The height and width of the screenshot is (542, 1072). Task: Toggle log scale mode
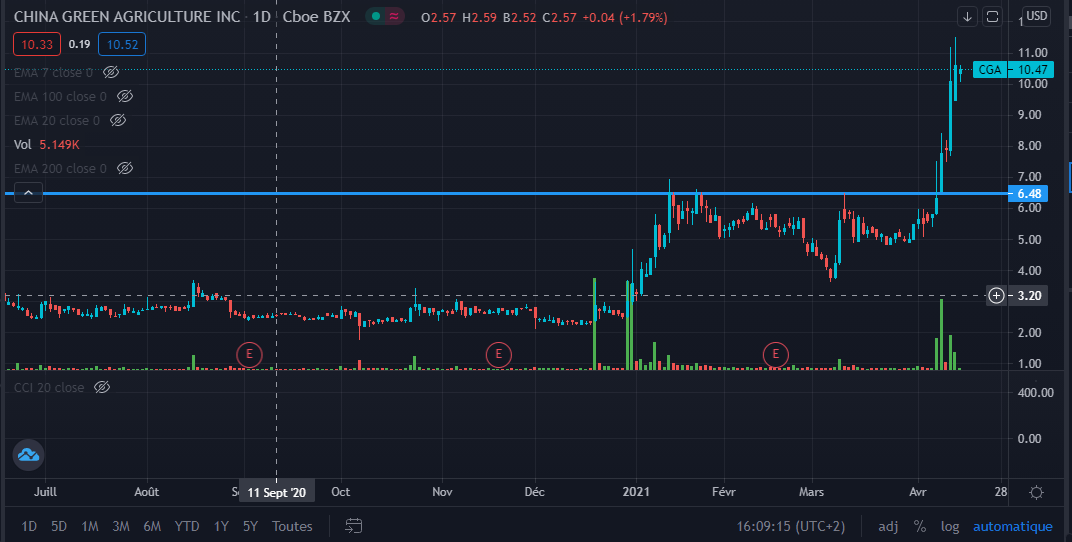pos(950,526)
